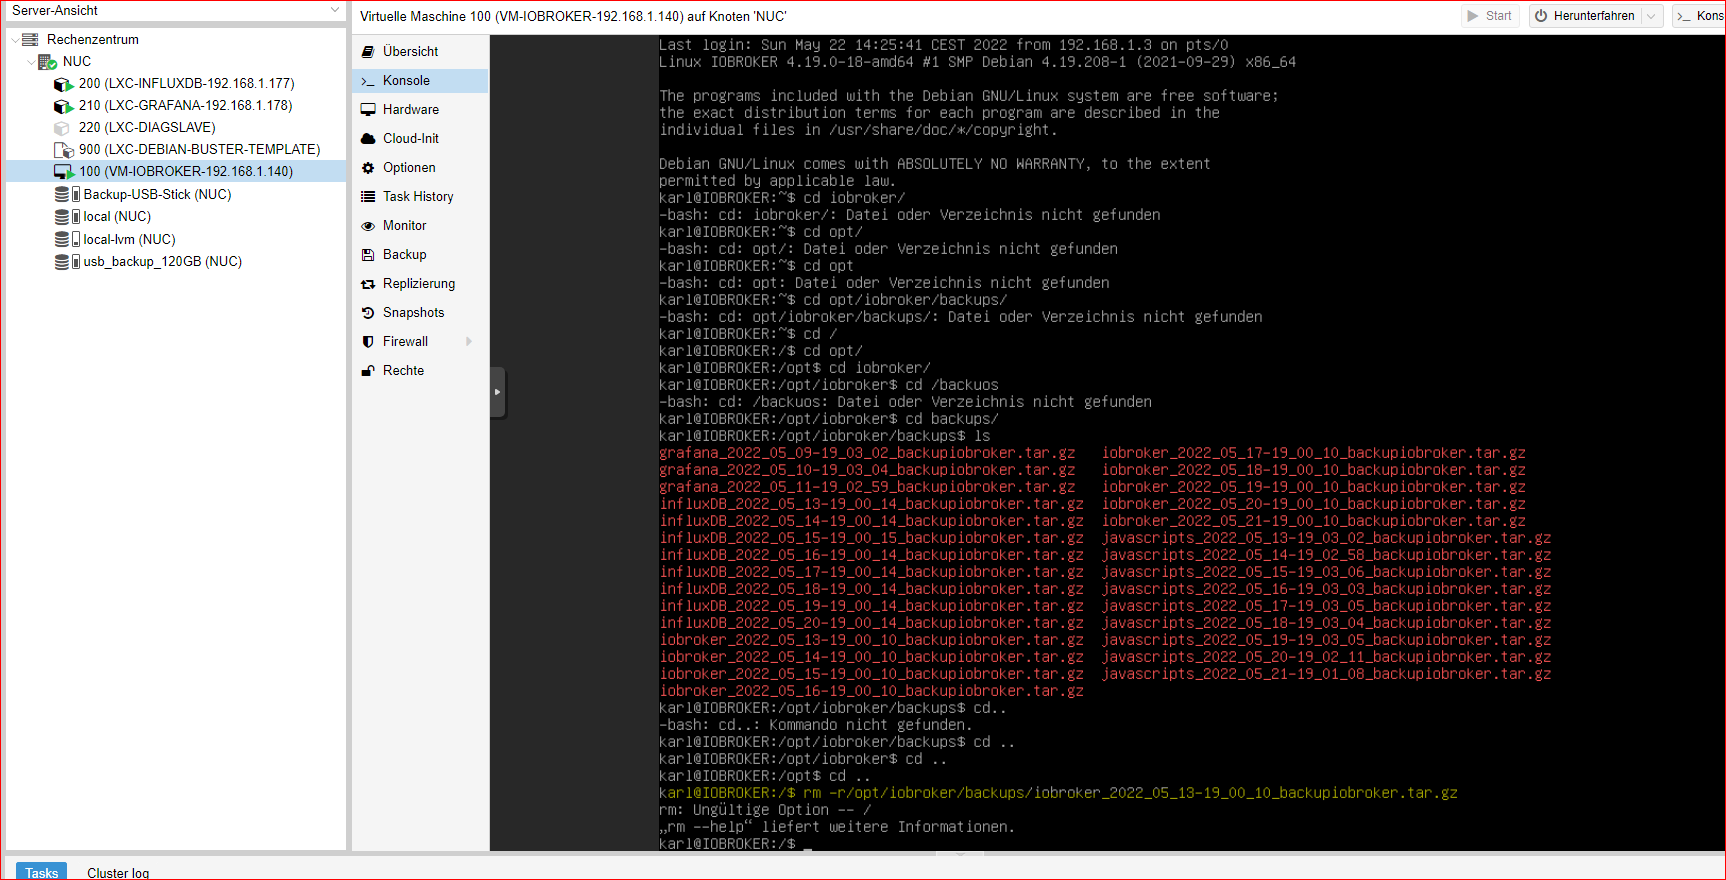Viewport: 1726px width, 880px height.
Task: Open the Server-Ansicht view dropdown
Action: click(x=335, y=10)
